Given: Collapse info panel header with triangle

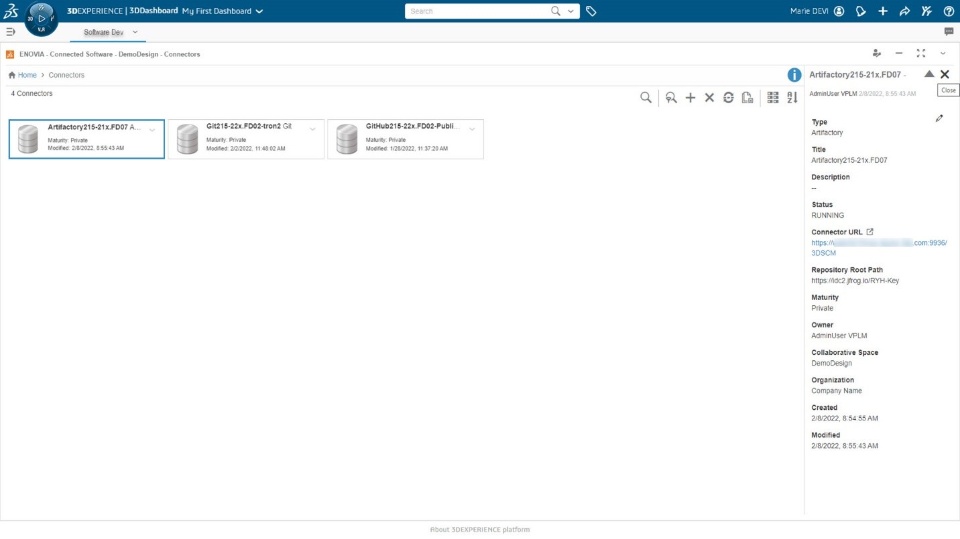Looking at the screenshot, I should pyautogui.click(x=929, y=74).
